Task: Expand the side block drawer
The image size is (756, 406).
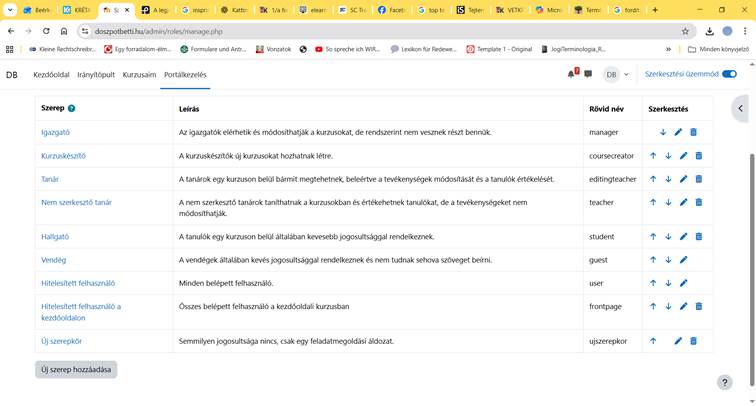Action: pyautogui.click(x=740, y=108)
